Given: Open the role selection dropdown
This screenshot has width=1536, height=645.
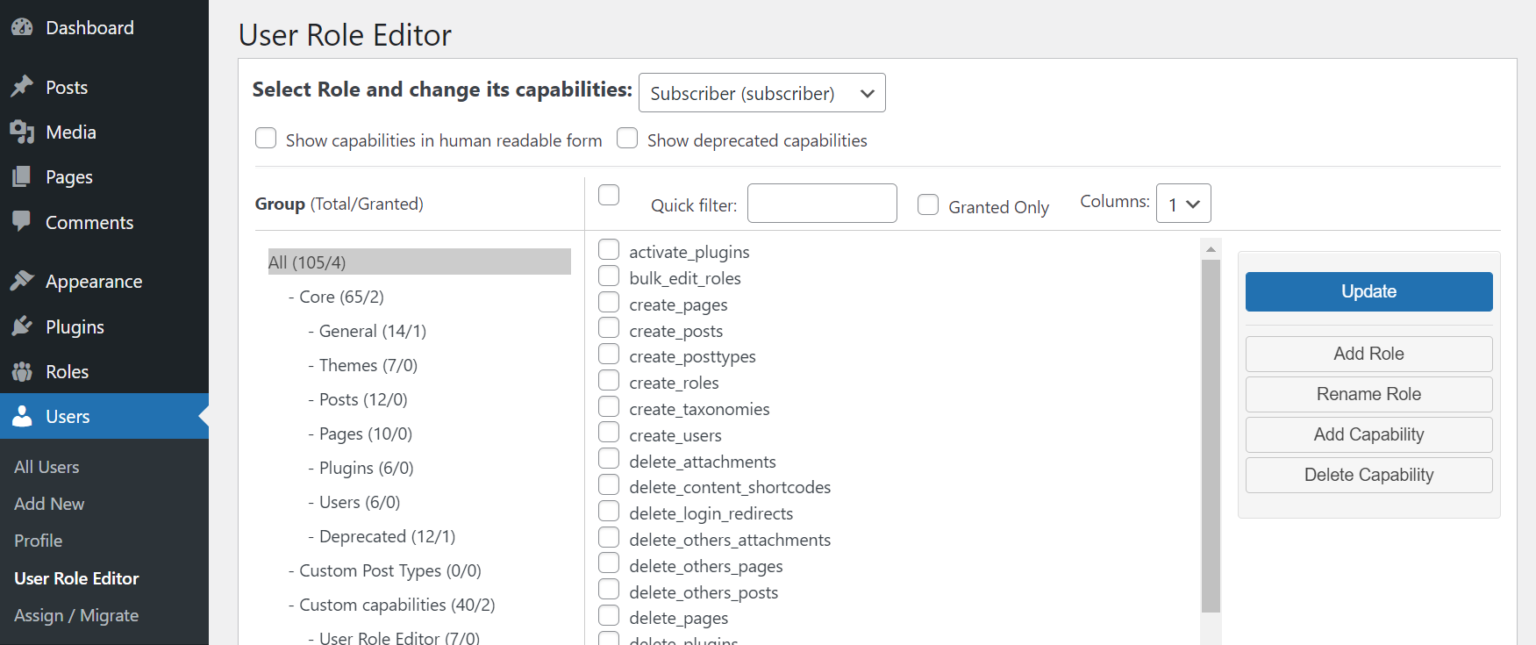Looking at the screenshot, I should [761, 92].
